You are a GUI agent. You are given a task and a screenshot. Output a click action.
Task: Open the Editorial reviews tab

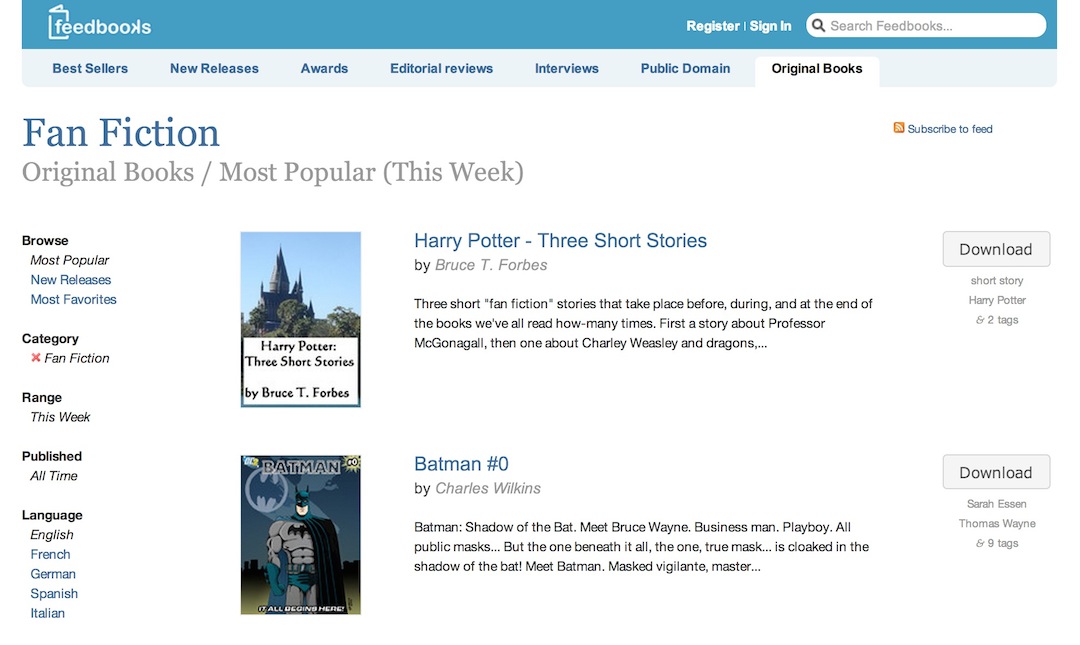(442, 68)
